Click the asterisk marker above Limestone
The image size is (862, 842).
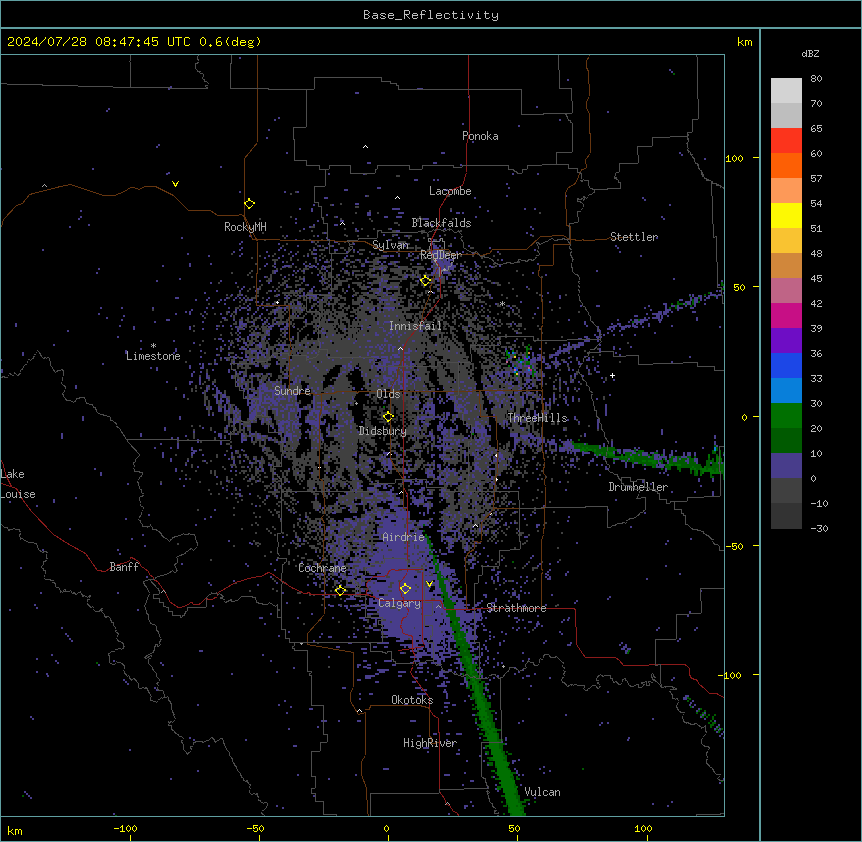[153, 346]
